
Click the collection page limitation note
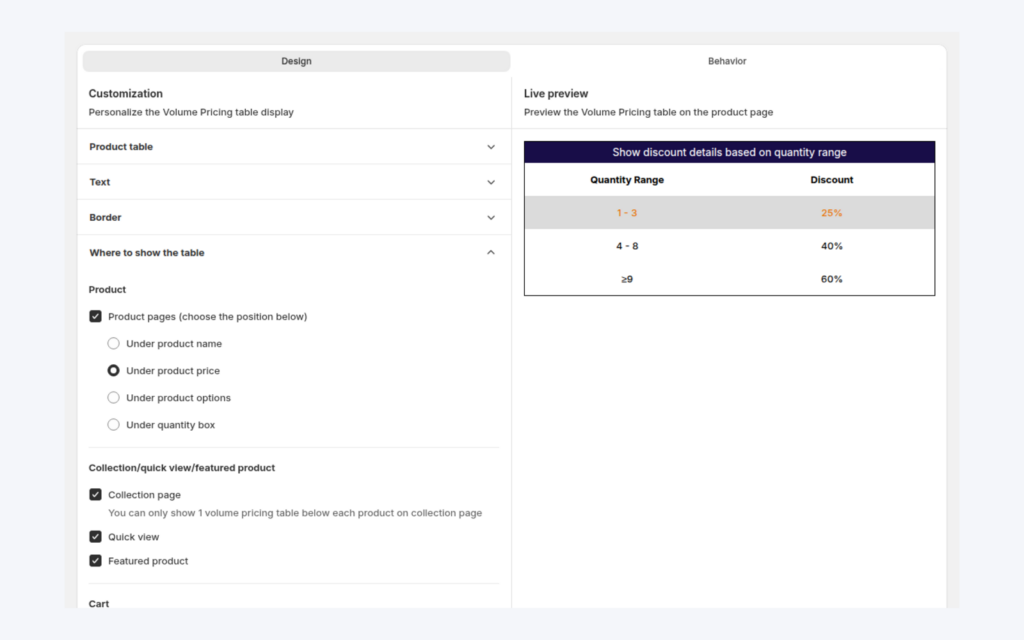[295, 513]
